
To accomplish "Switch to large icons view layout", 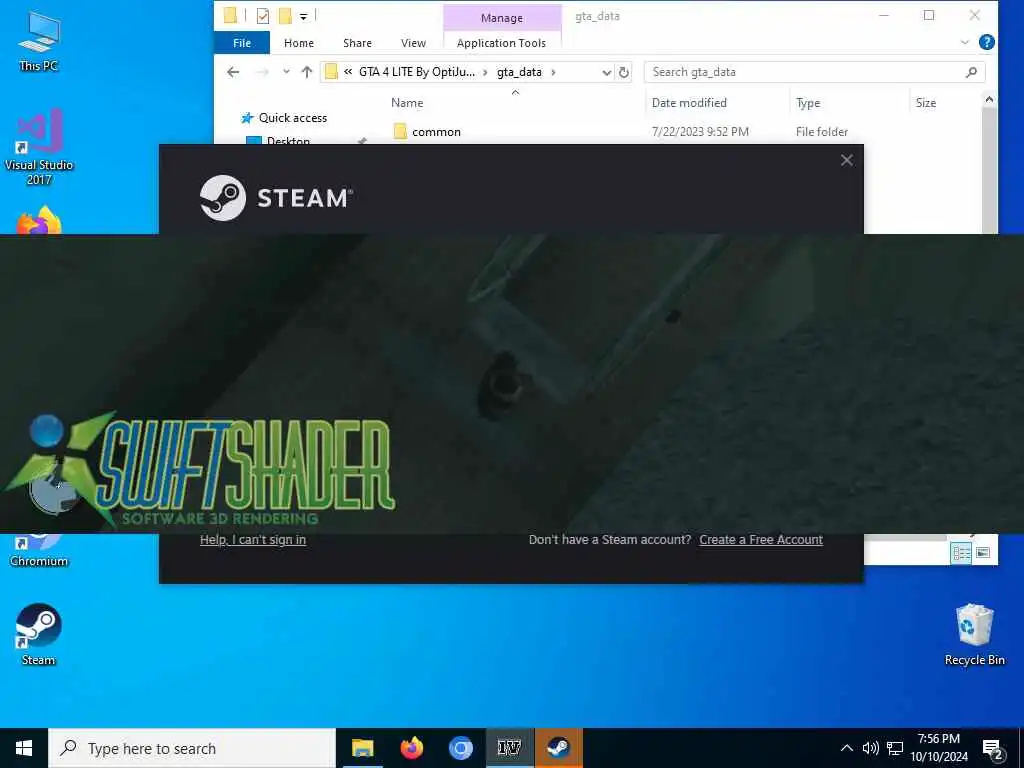I will tap(983, 553).
